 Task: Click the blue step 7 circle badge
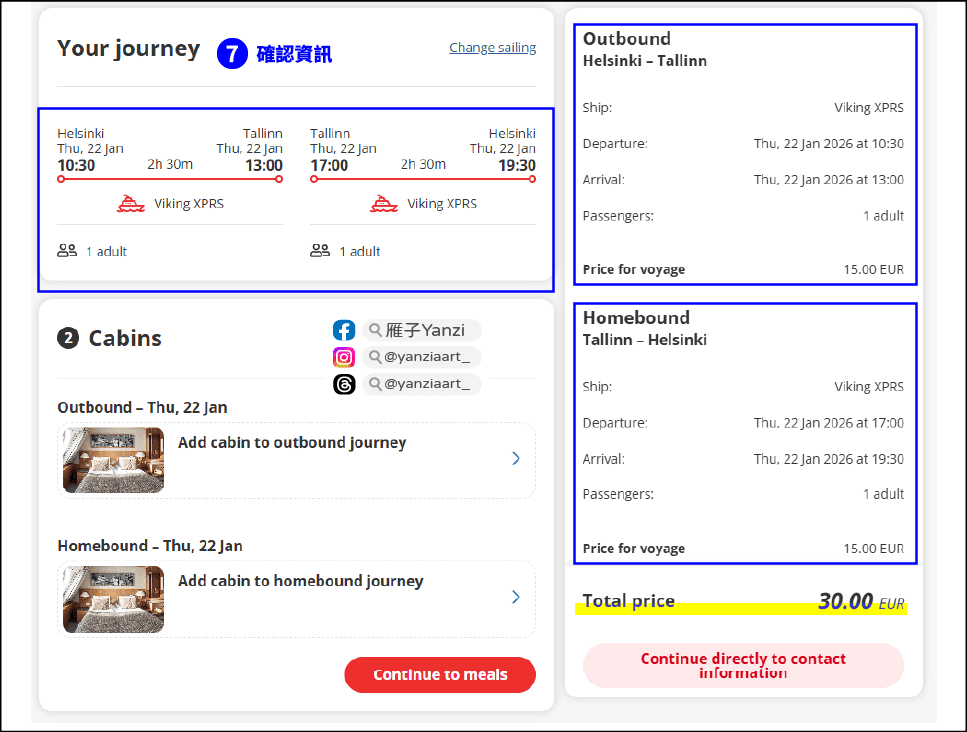click(232, 54)
